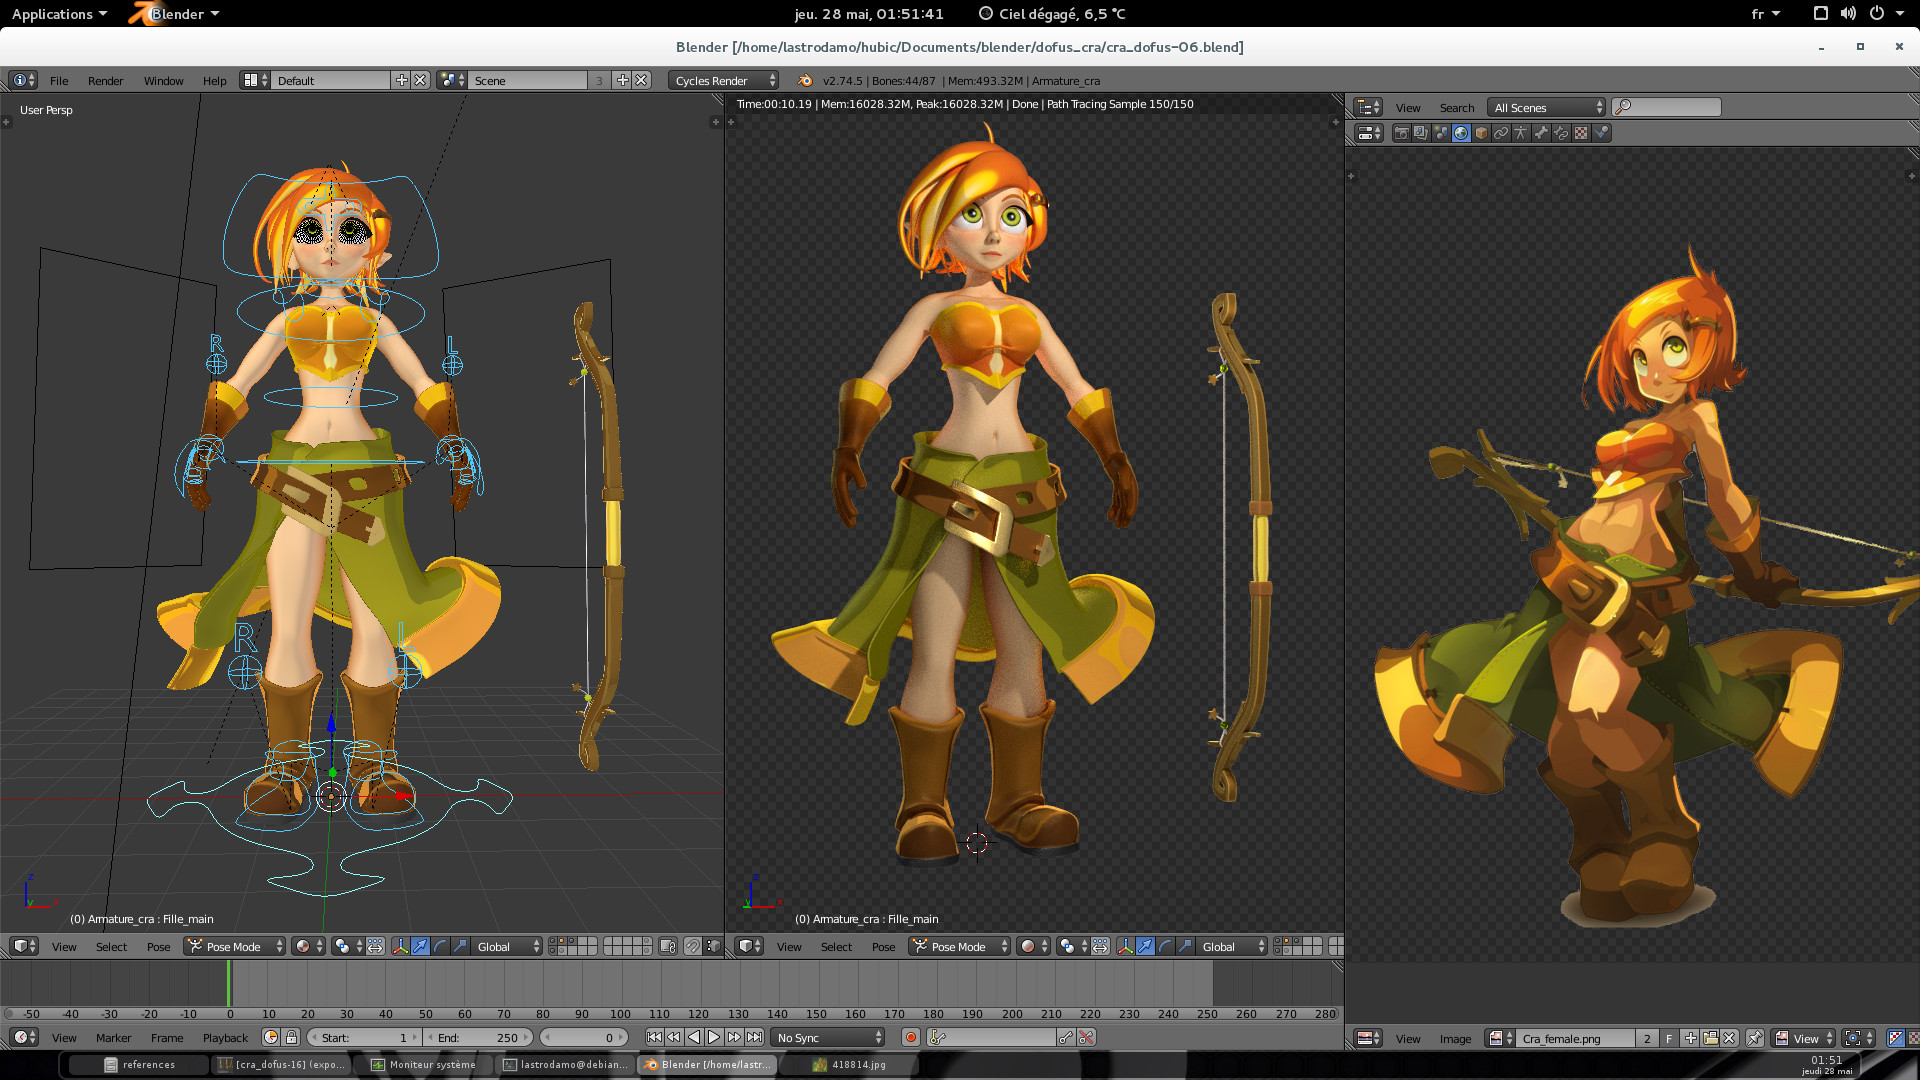The height and width of the screenshot is (1080, 1920).
Task: Click the delete keyframe icon in timeline
Action: tap(1086, 1037)
